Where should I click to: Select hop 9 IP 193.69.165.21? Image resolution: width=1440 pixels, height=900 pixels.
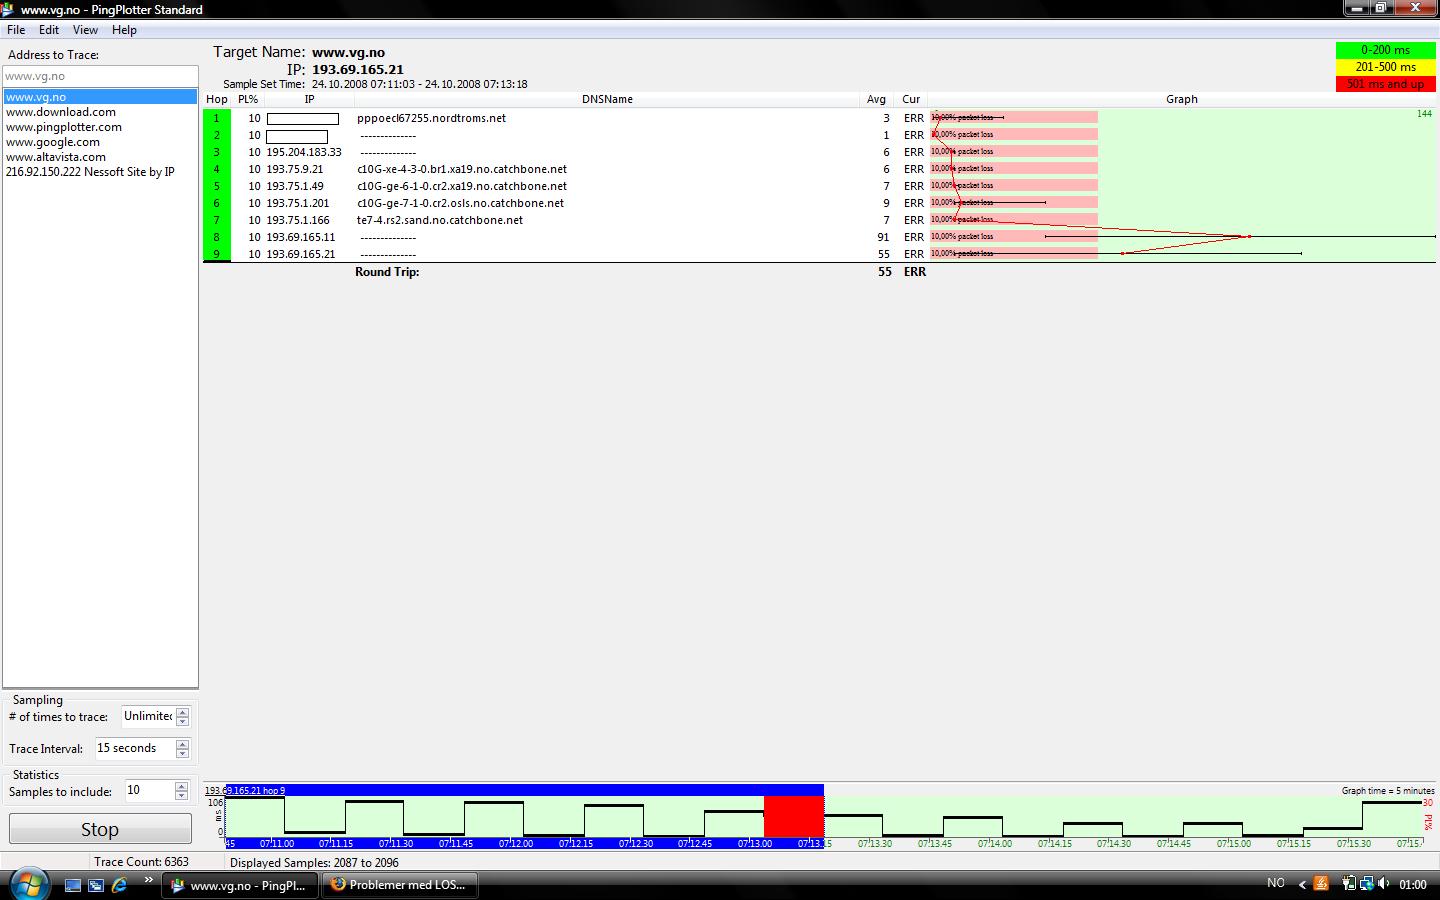coord(301,254)
